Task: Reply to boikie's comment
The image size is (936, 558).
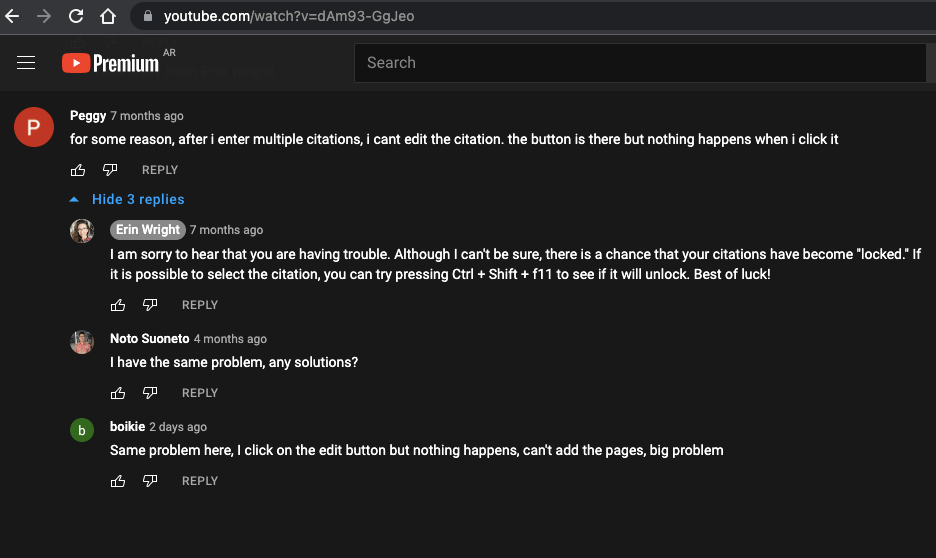Action: 200,481
